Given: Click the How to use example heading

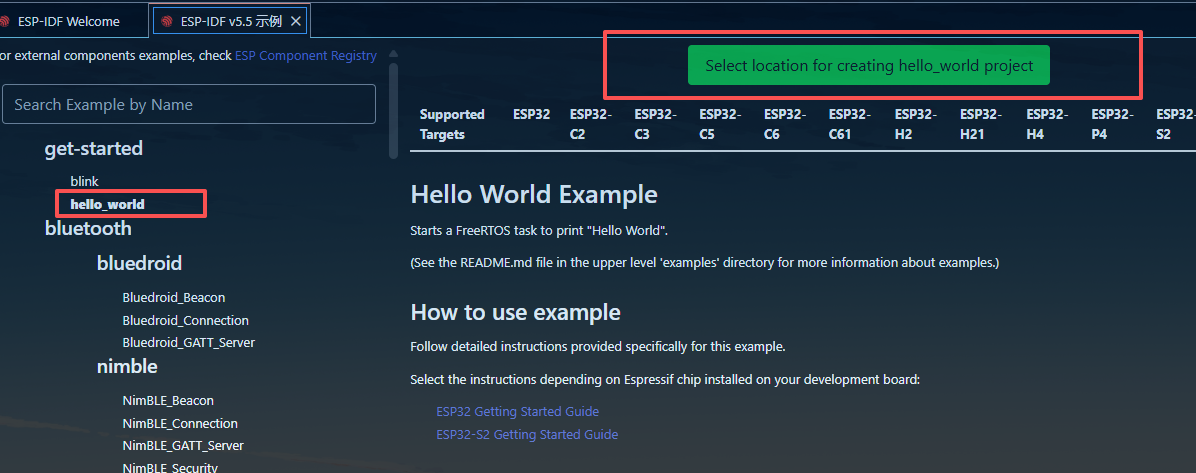Looking at the screenshot, I should 516,312.
